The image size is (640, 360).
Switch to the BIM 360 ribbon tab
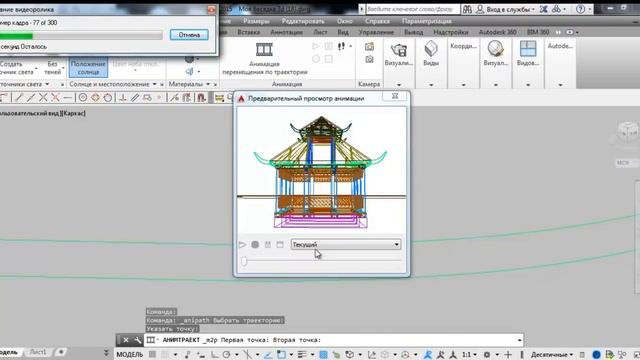[x=538, y=32]
